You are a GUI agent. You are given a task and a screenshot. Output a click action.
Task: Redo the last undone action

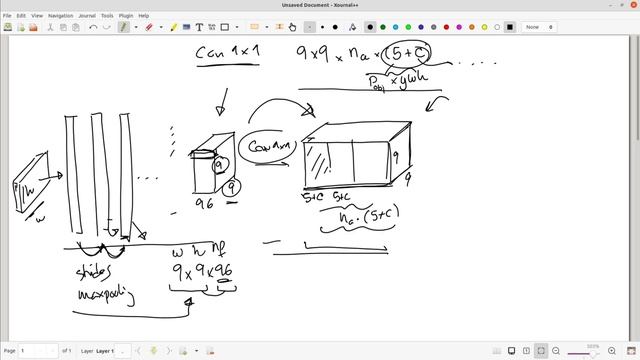click(107, 27)
